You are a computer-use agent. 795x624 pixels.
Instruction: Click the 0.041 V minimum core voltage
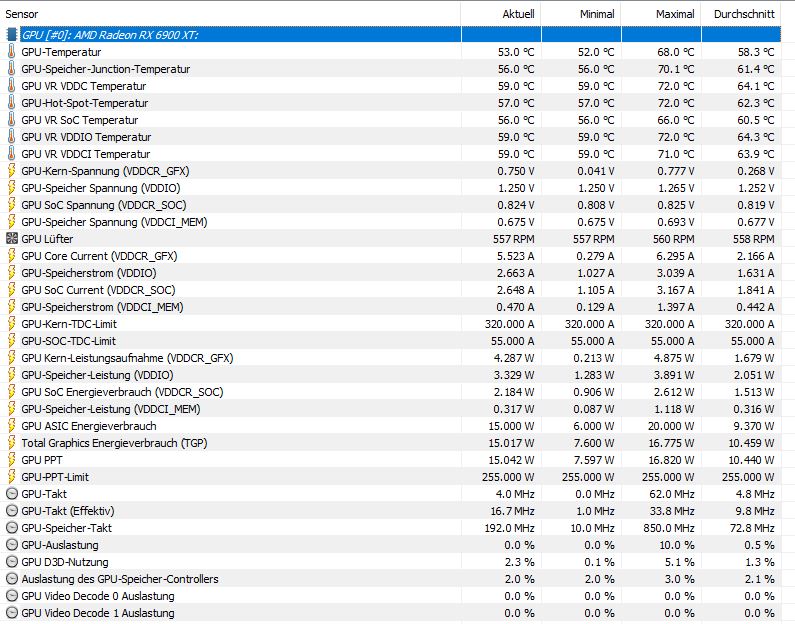click(x=596, y=171)
